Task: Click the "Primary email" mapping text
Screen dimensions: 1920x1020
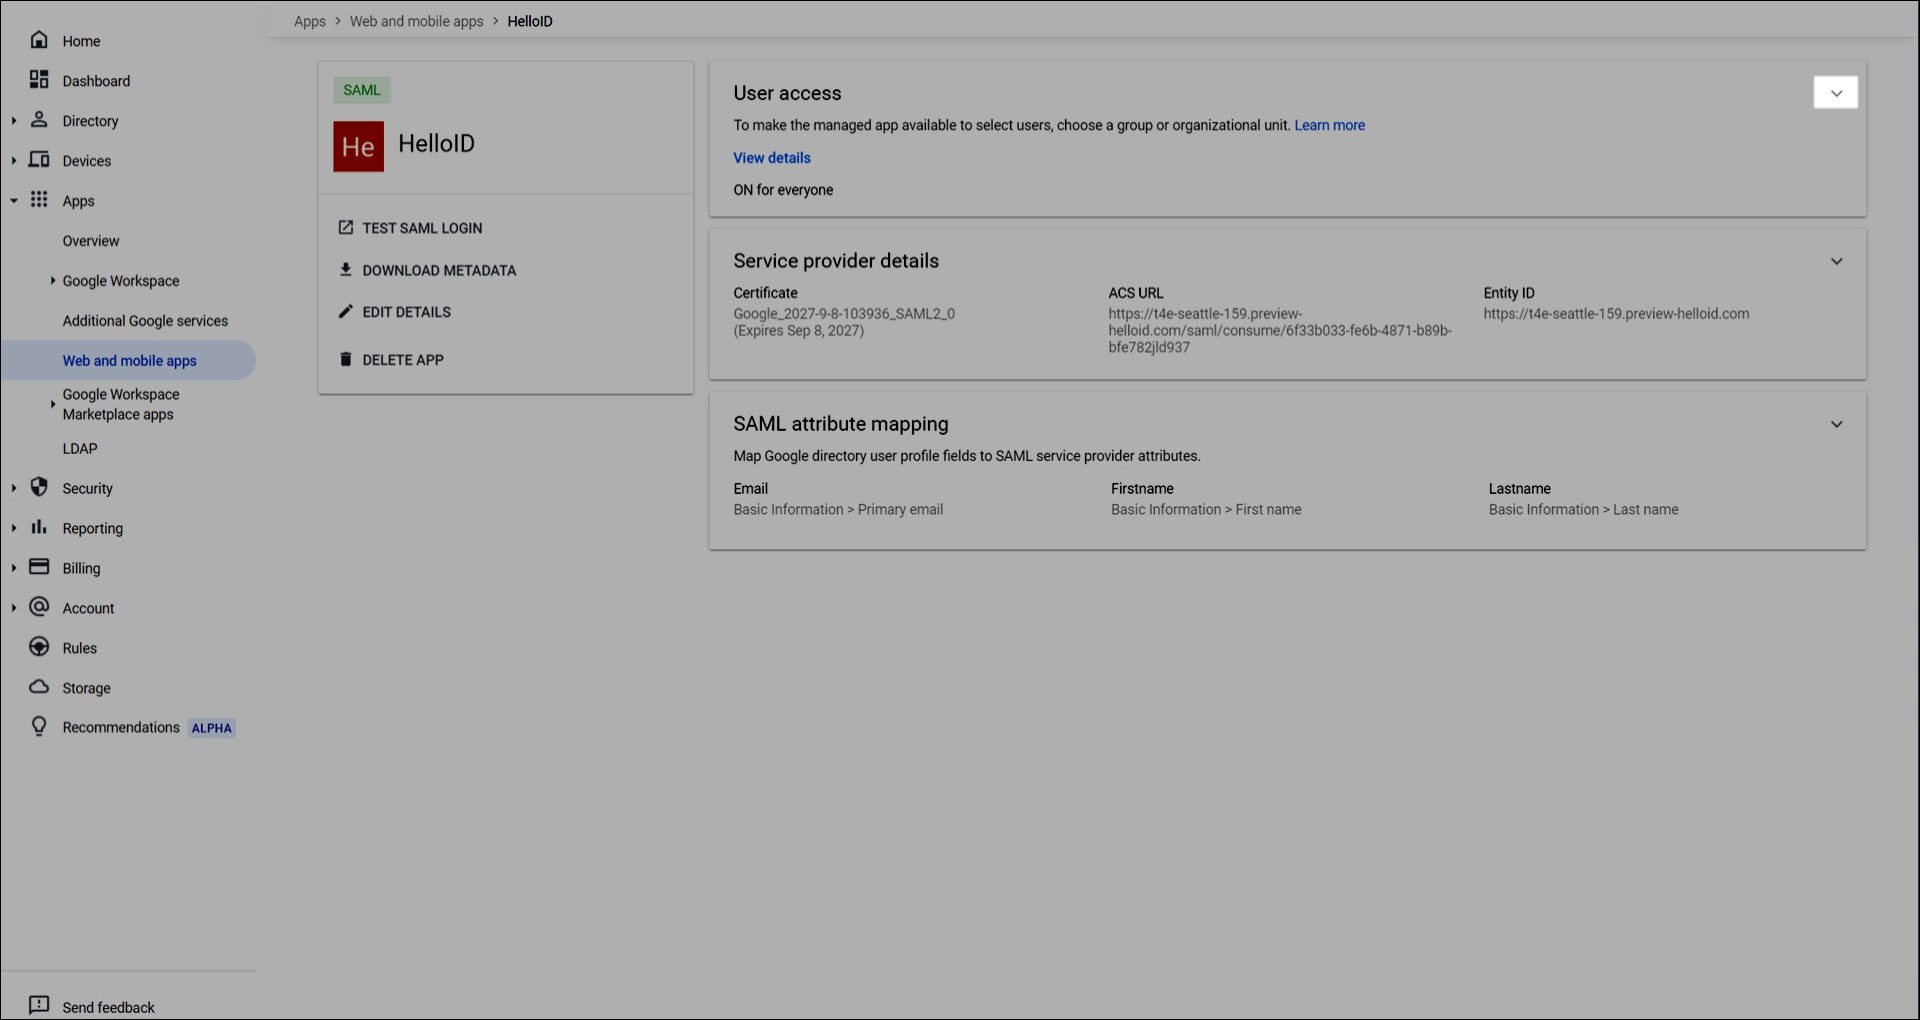Action: click(901, 509)
